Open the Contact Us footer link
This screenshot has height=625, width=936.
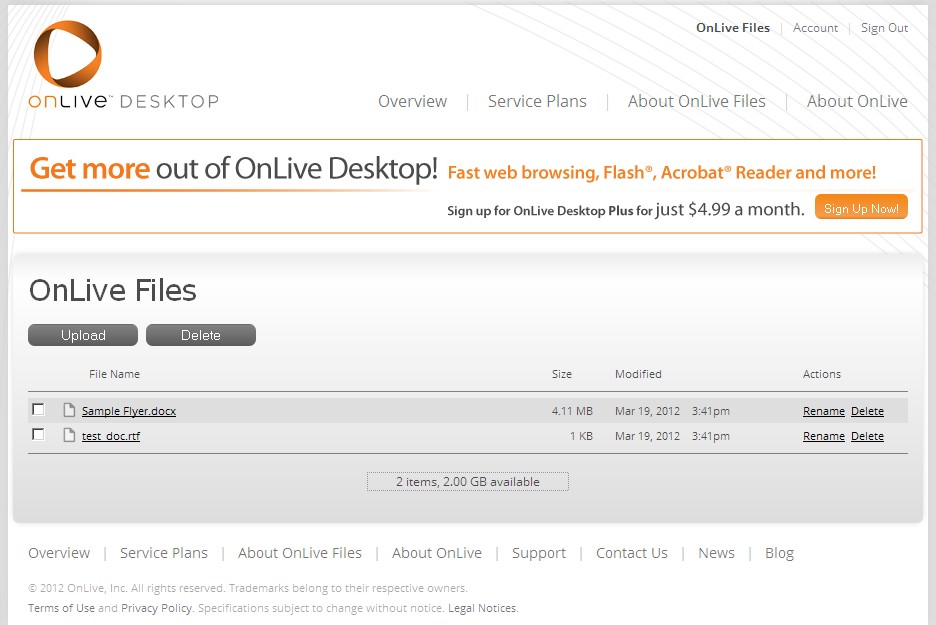(x=632, y=553)
